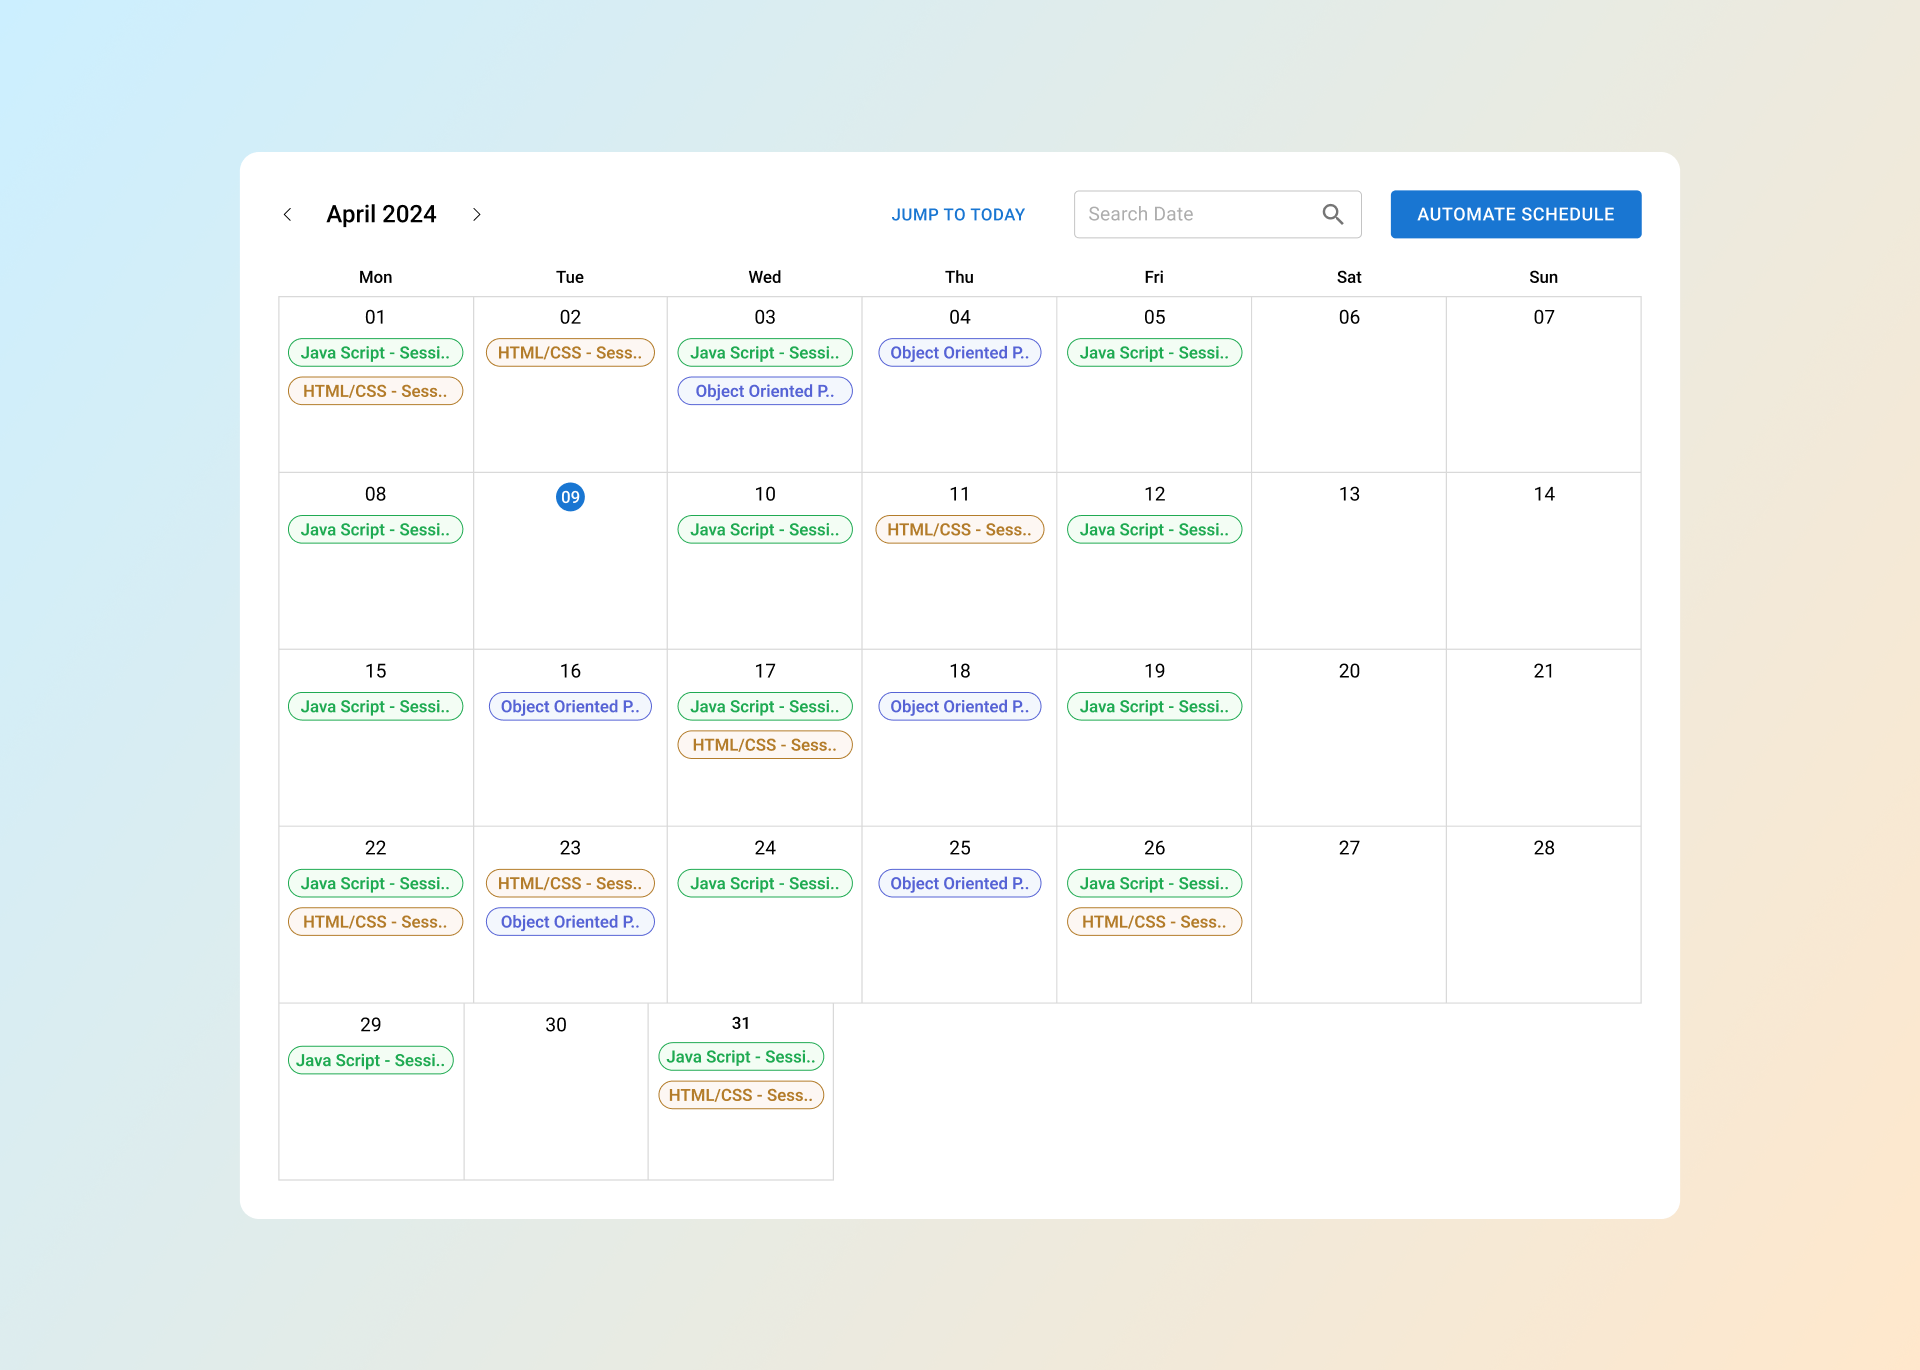This screenshot has height=1370, width=1920.
Task: Click the Sun weekday header
Action: (1544, 277)
